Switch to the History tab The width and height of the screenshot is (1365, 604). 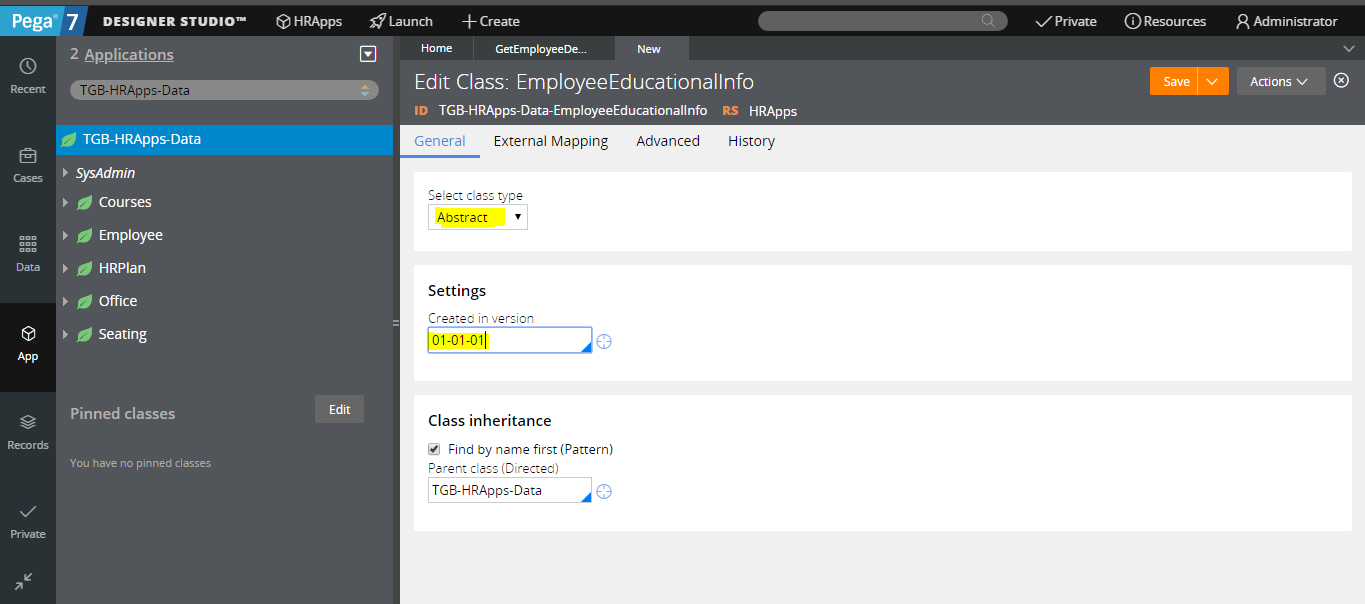pos(751,141)
